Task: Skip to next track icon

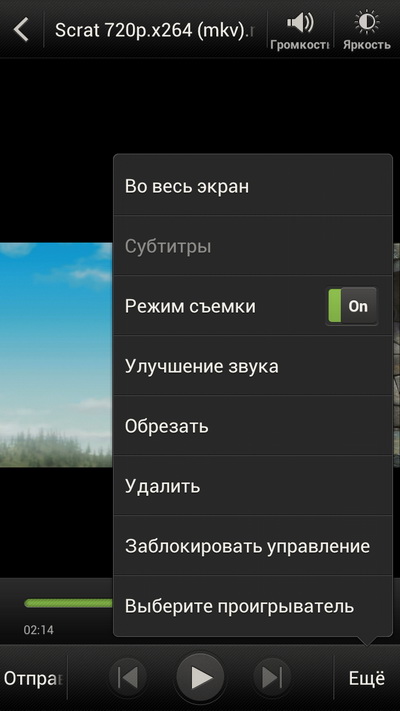Action: click(272, 678)
